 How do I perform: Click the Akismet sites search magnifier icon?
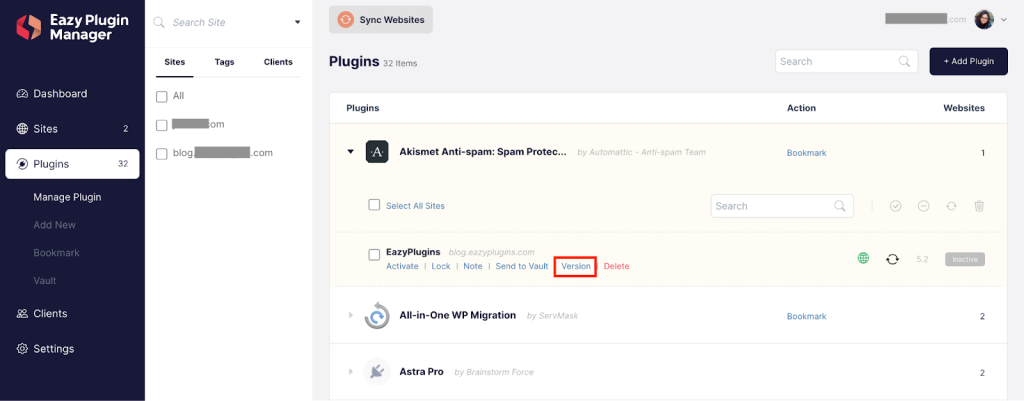click(x=840, y=206)
